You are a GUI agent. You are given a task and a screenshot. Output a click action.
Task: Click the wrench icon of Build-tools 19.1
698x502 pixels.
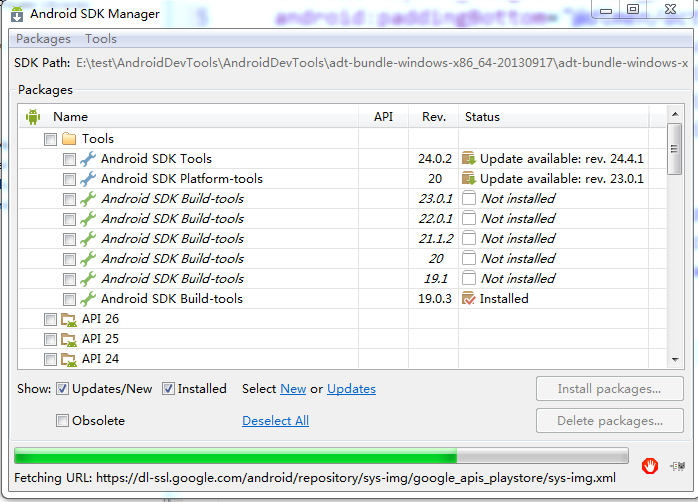tap(88, 279)
